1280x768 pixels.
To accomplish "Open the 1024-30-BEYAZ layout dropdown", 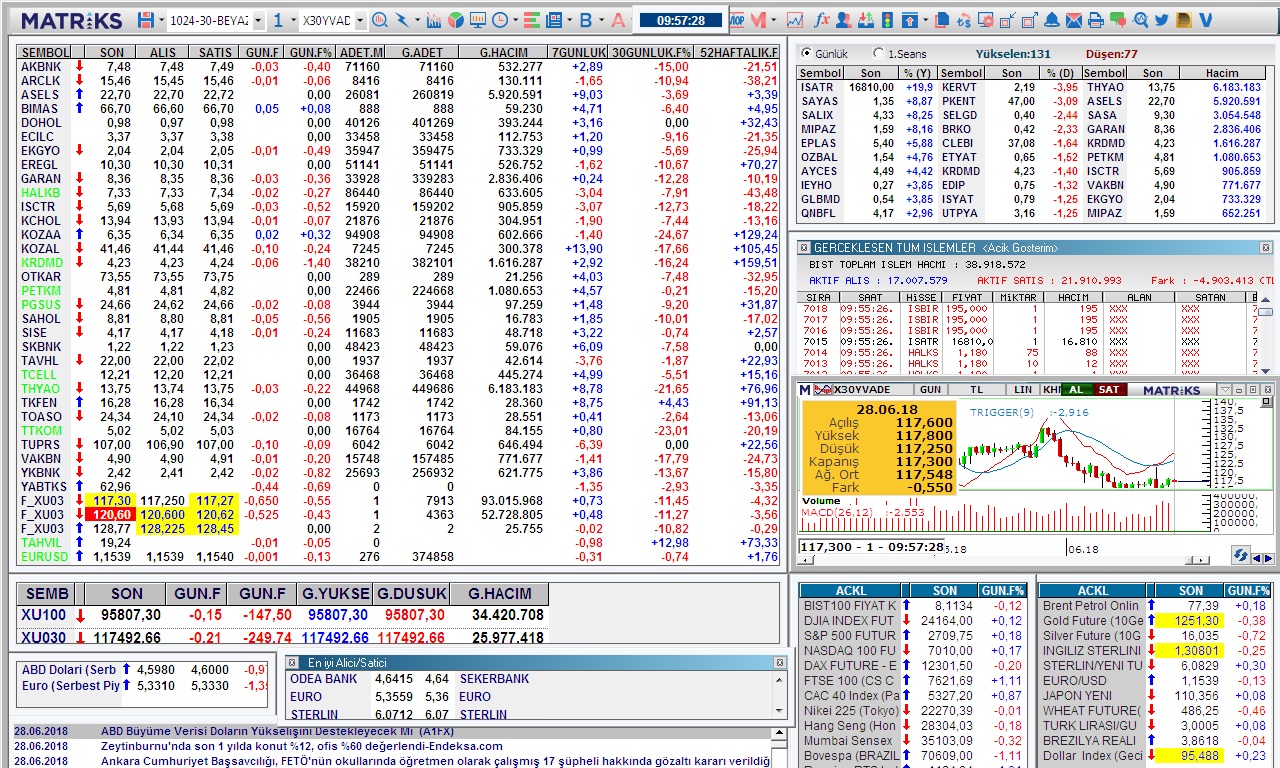I will click(x=258, y=20).
